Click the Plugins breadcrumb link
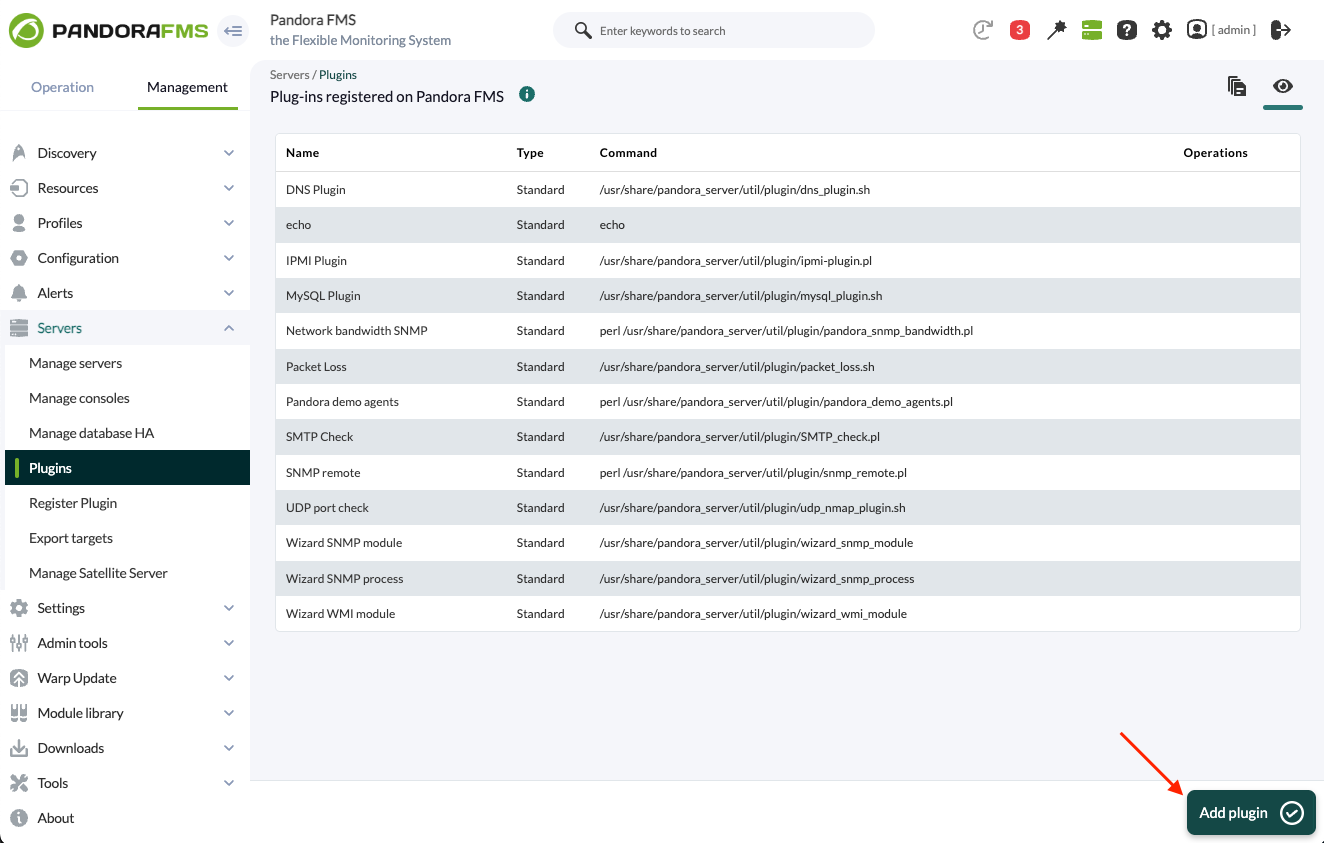Screen dimensions: 1324x843 coord(338,75)
